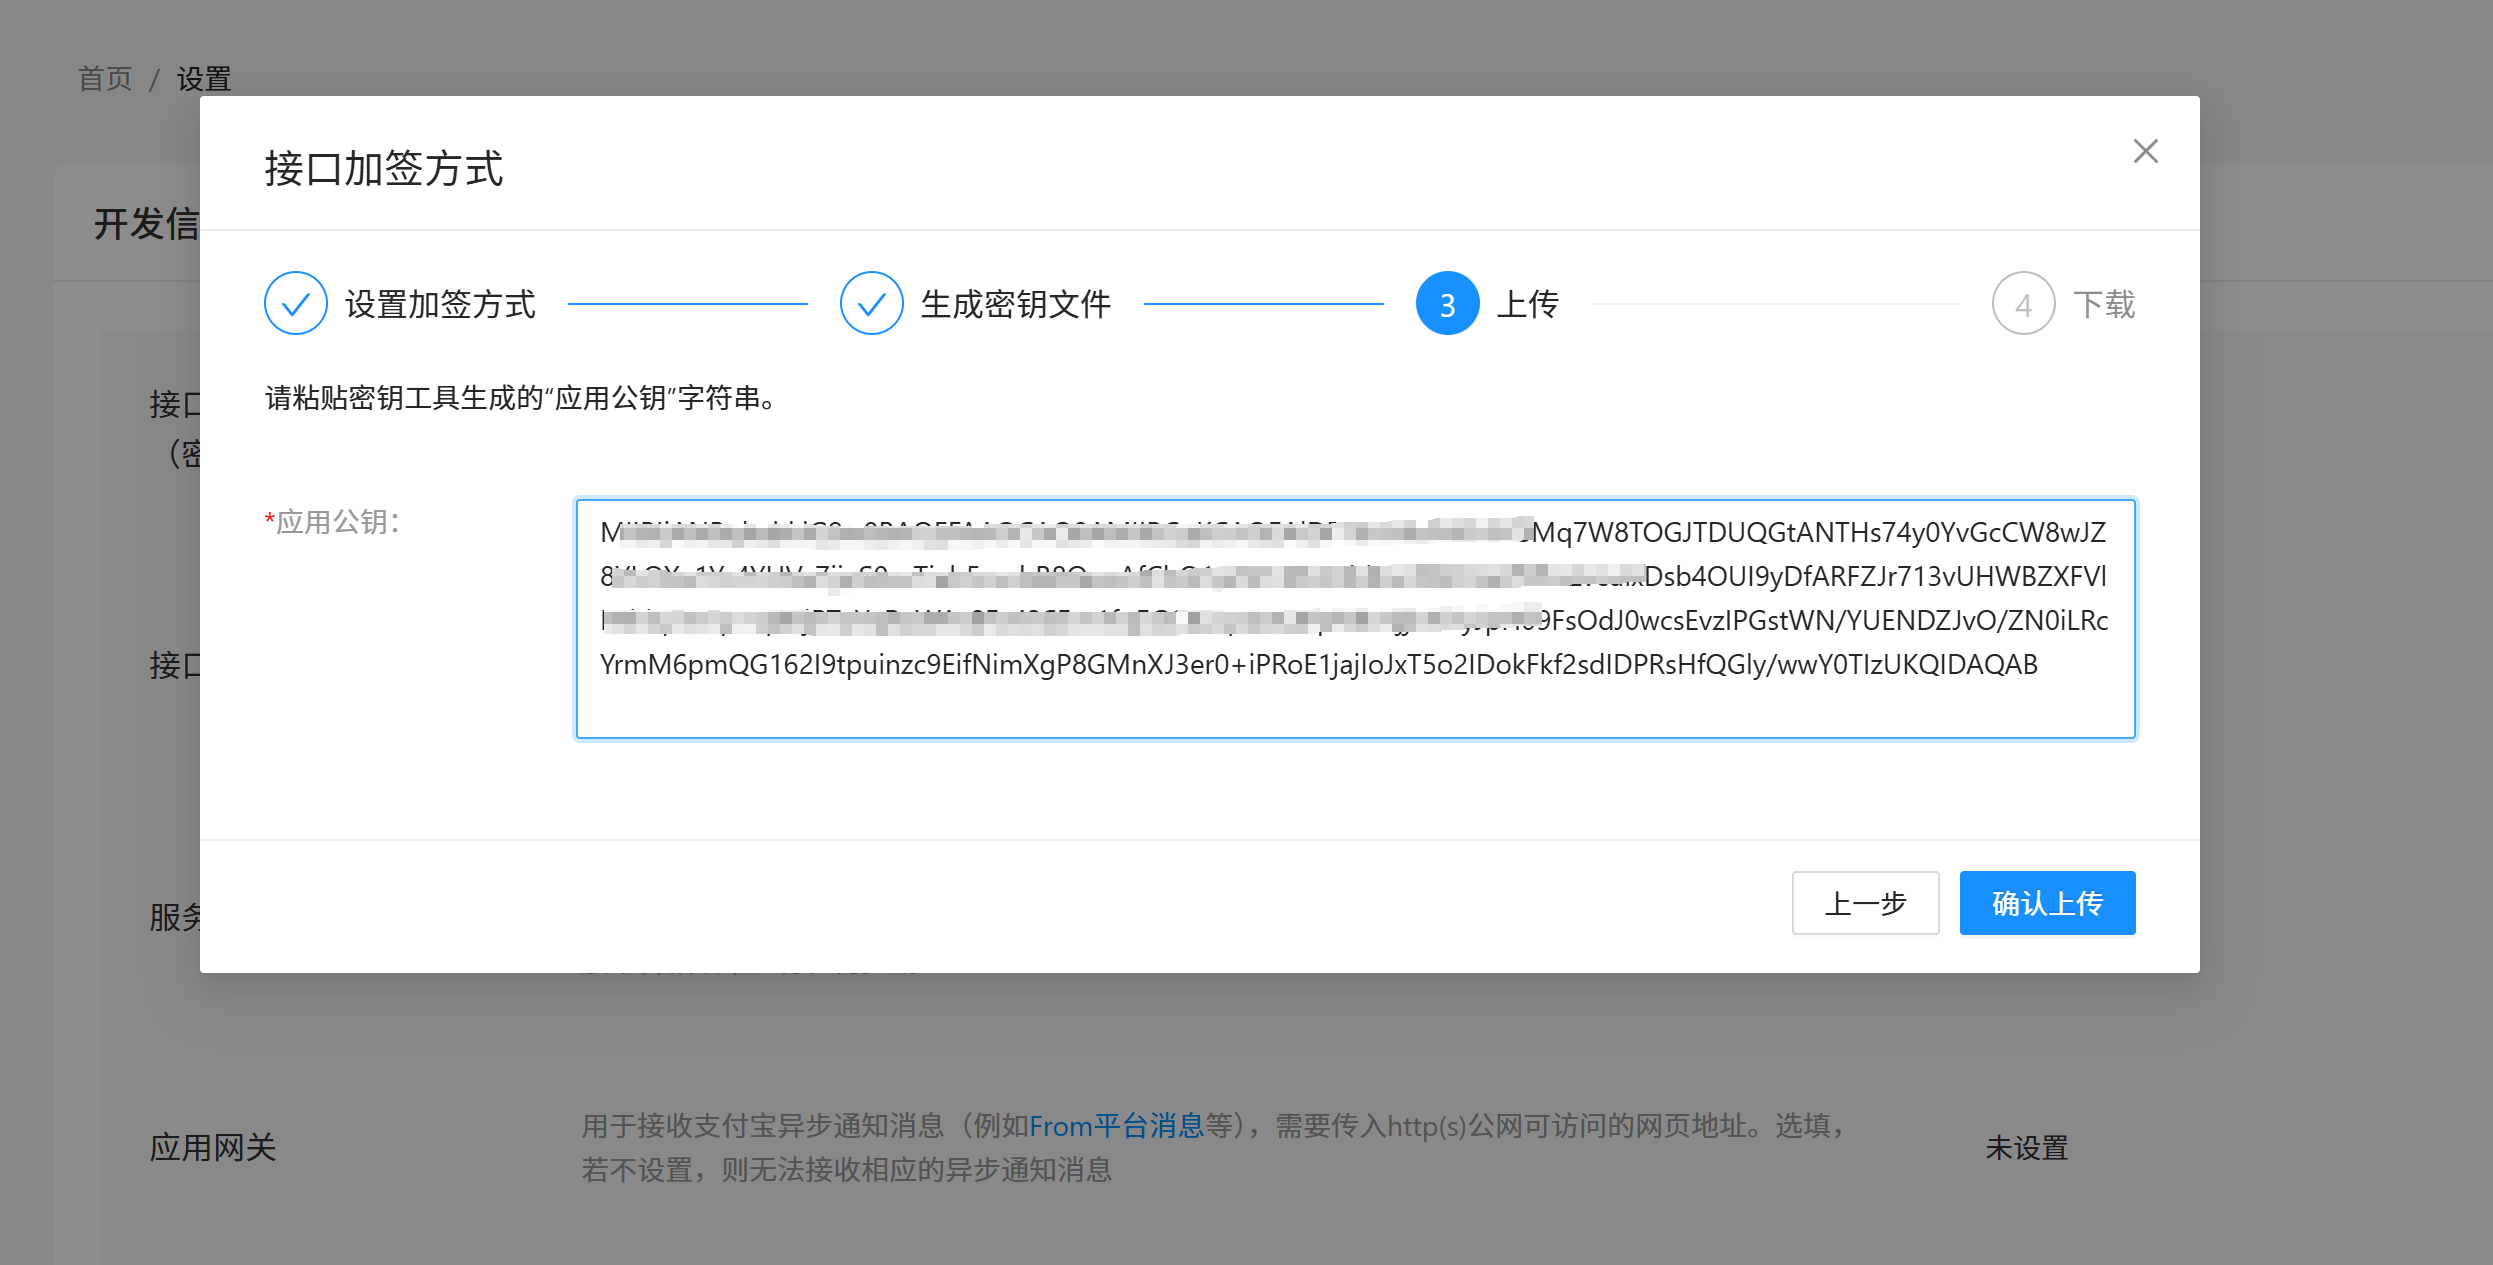The width and height of the screenshot is (2493, 1265).
Task: Click the 生成密钥文件 step checkmark icon
Action: pyautogui.click(x=872, y=304)
